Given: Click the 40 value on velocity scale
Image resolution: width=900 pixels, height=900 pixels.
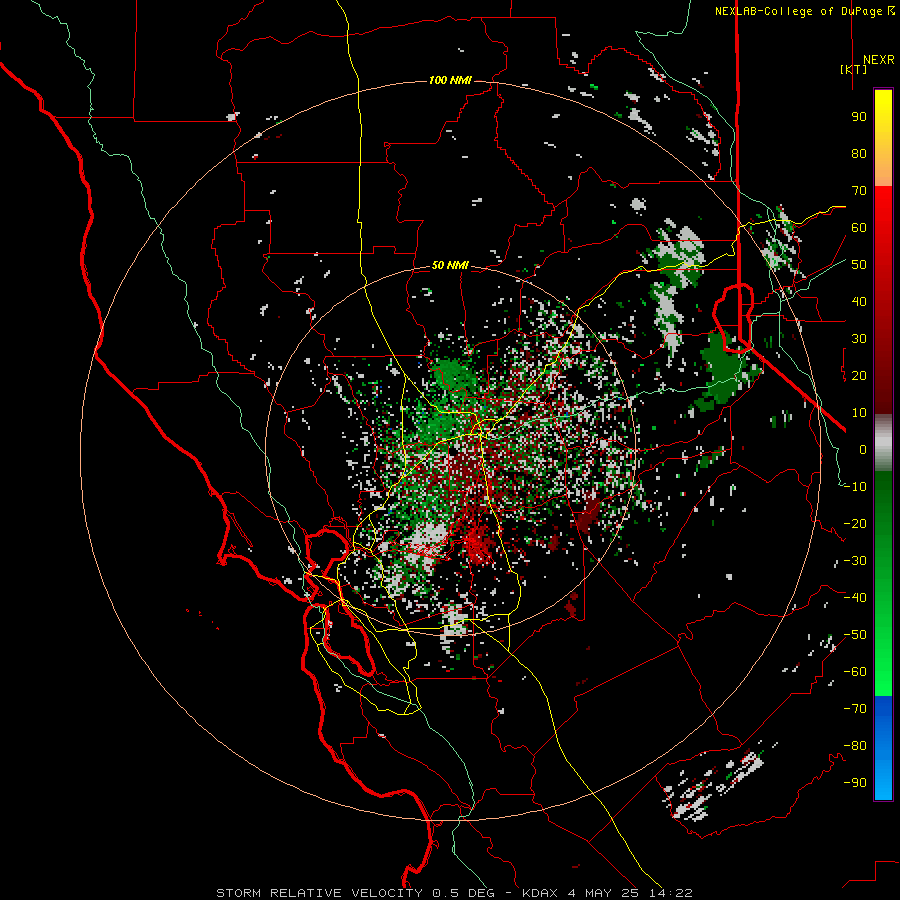Looking at the screenshot, I should coord(859,301).
